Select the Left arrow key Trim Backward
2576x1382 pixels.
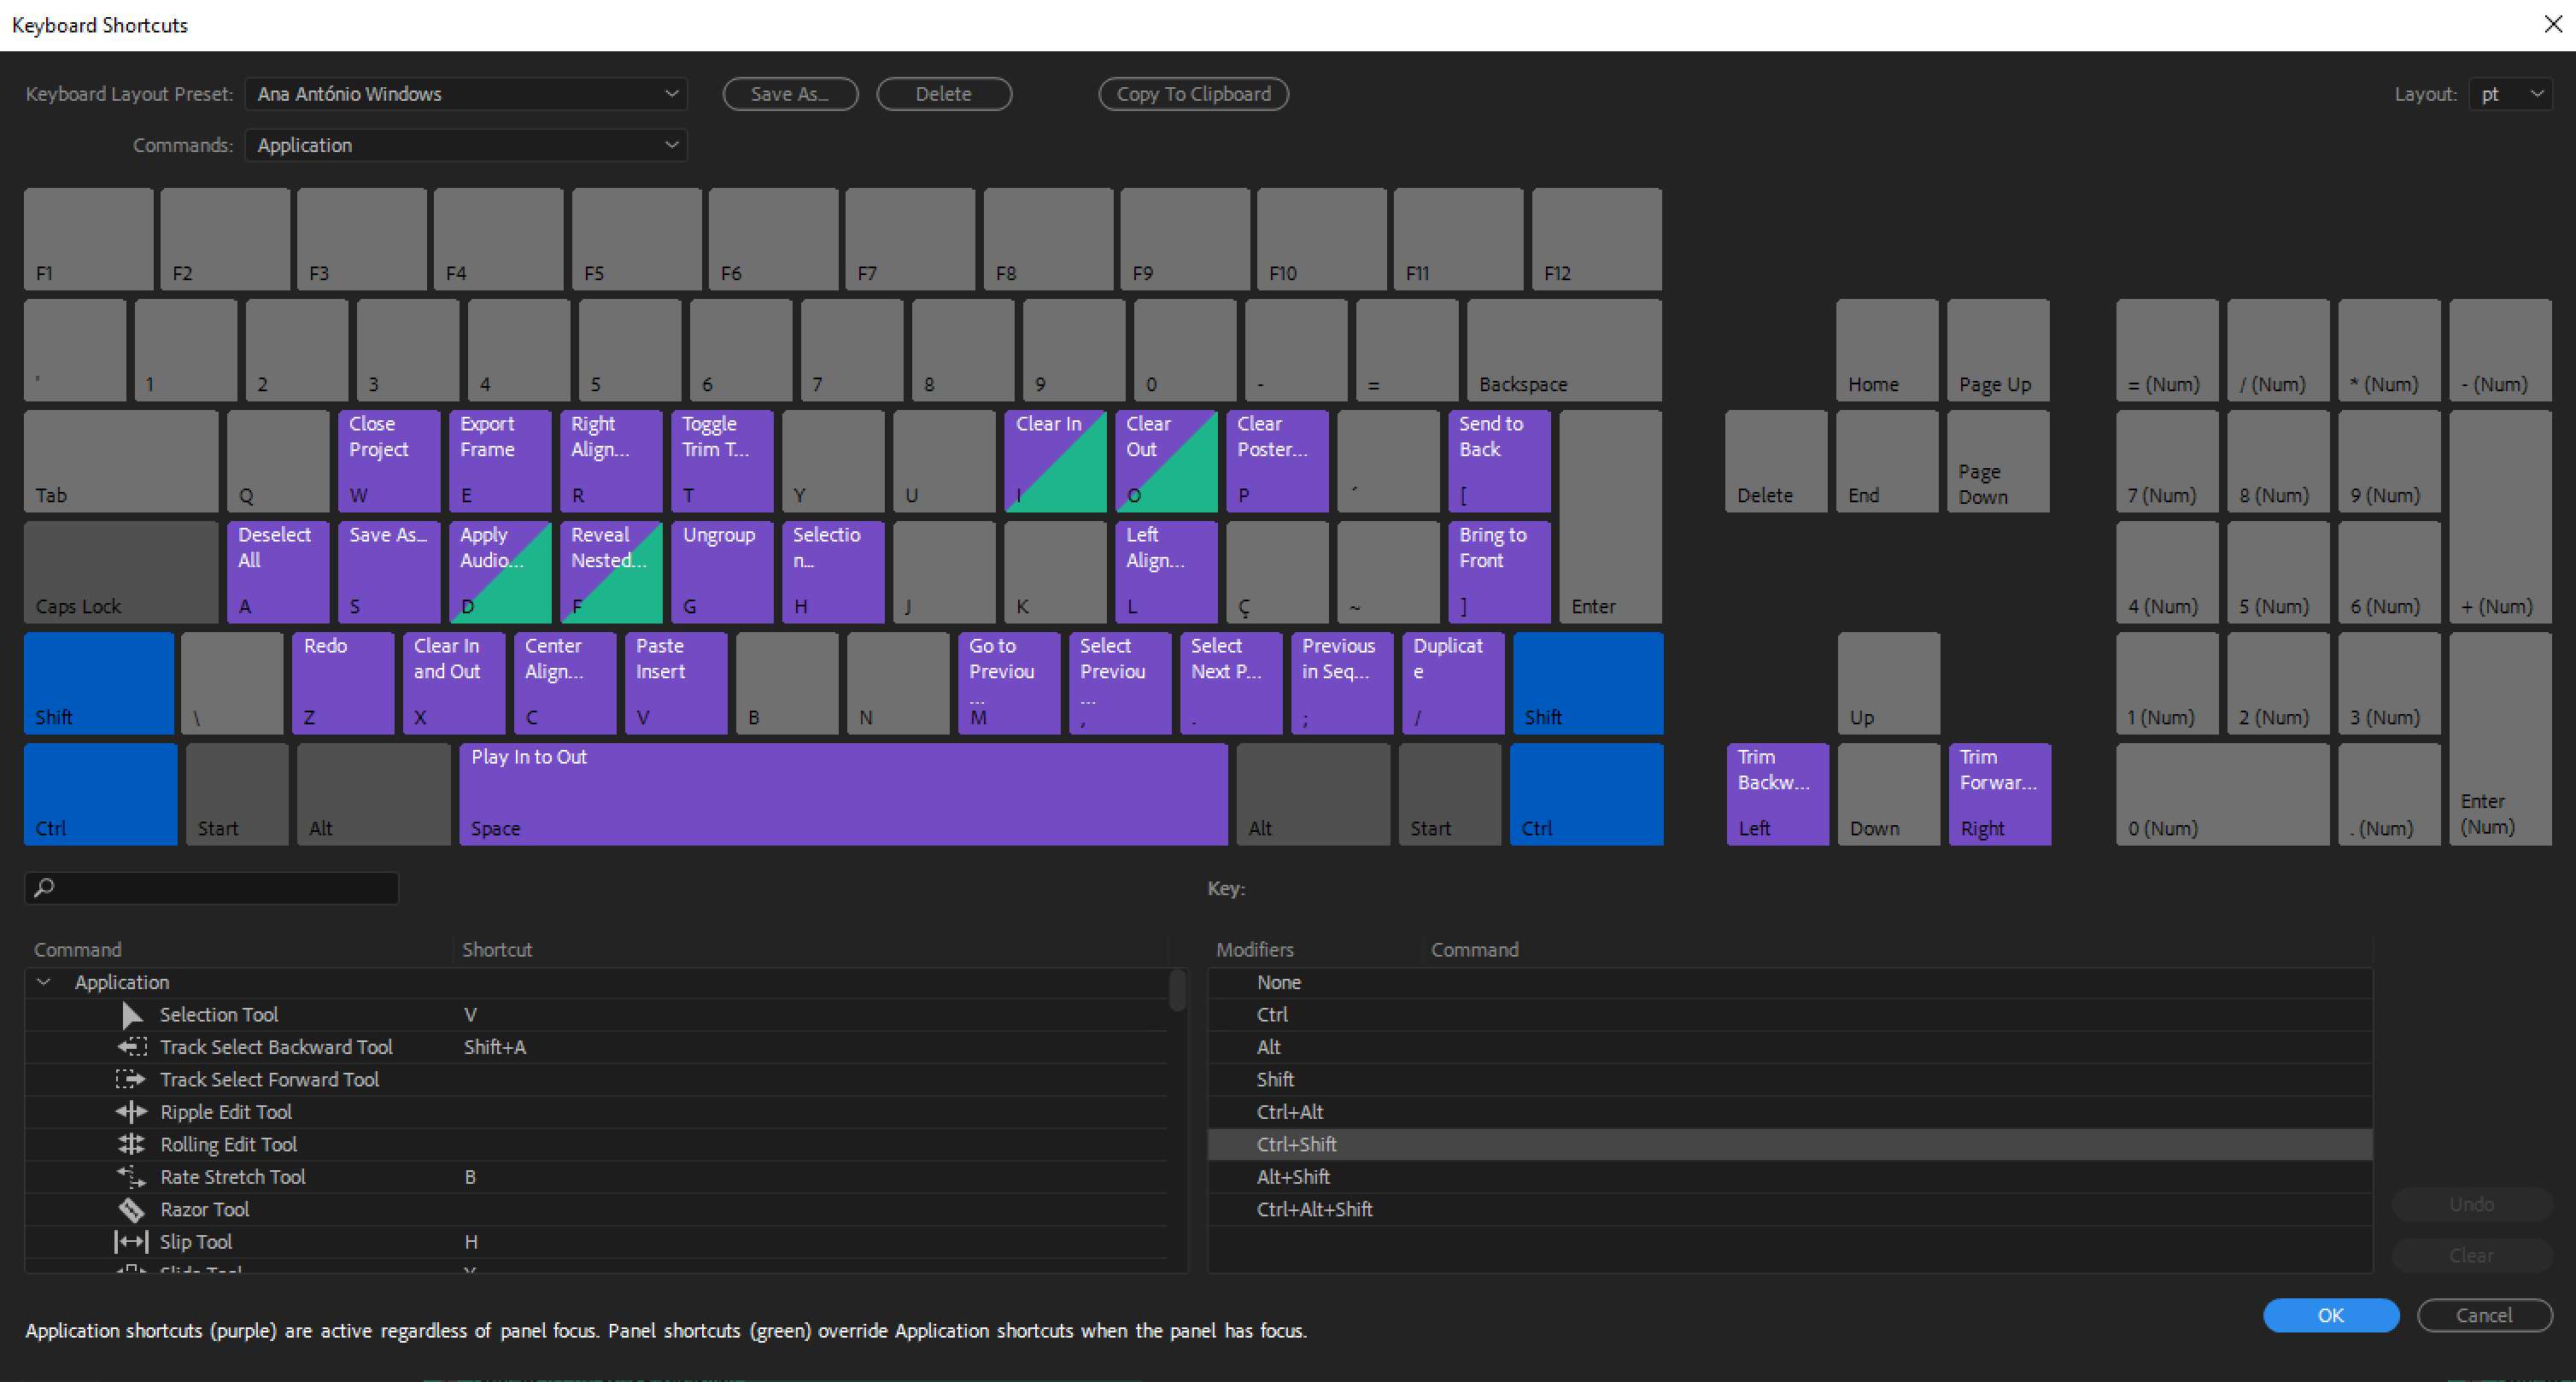[x=1778, y=794]
